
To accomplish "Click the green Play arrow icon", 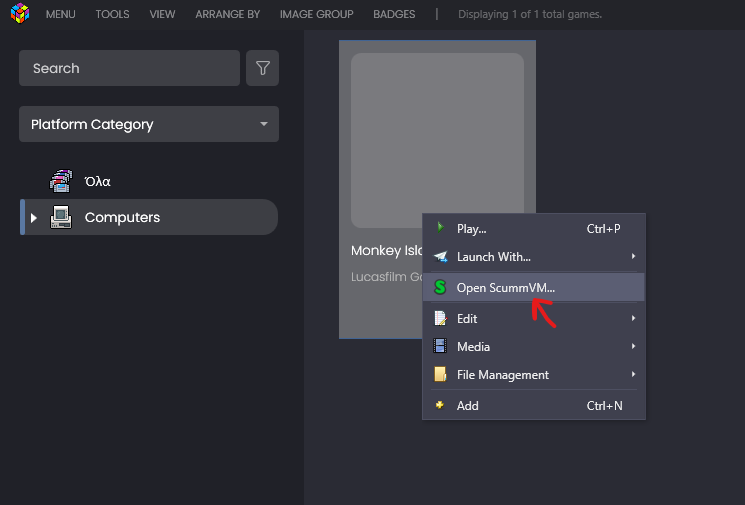I will [440, 228].
